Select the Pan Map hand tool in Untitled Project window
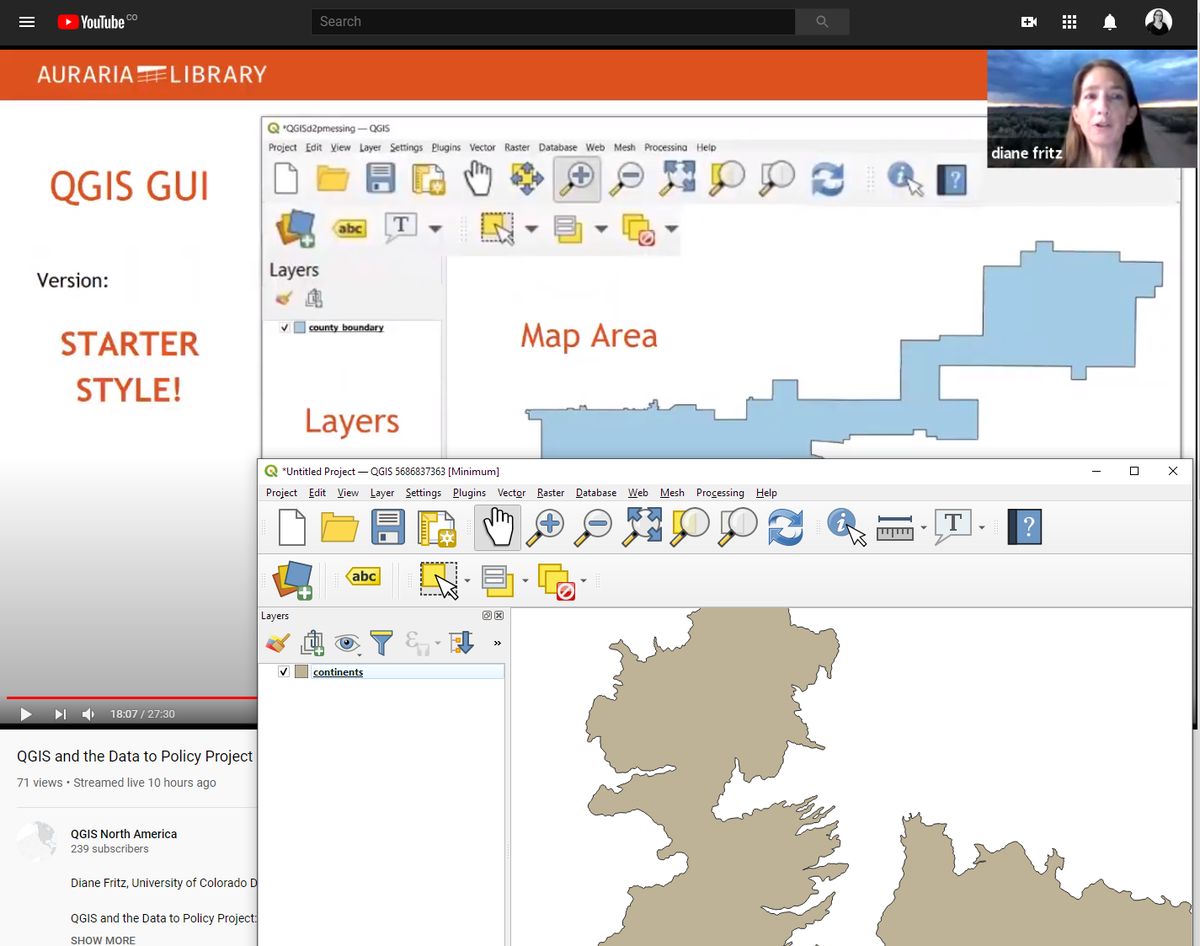 (497, 527)
